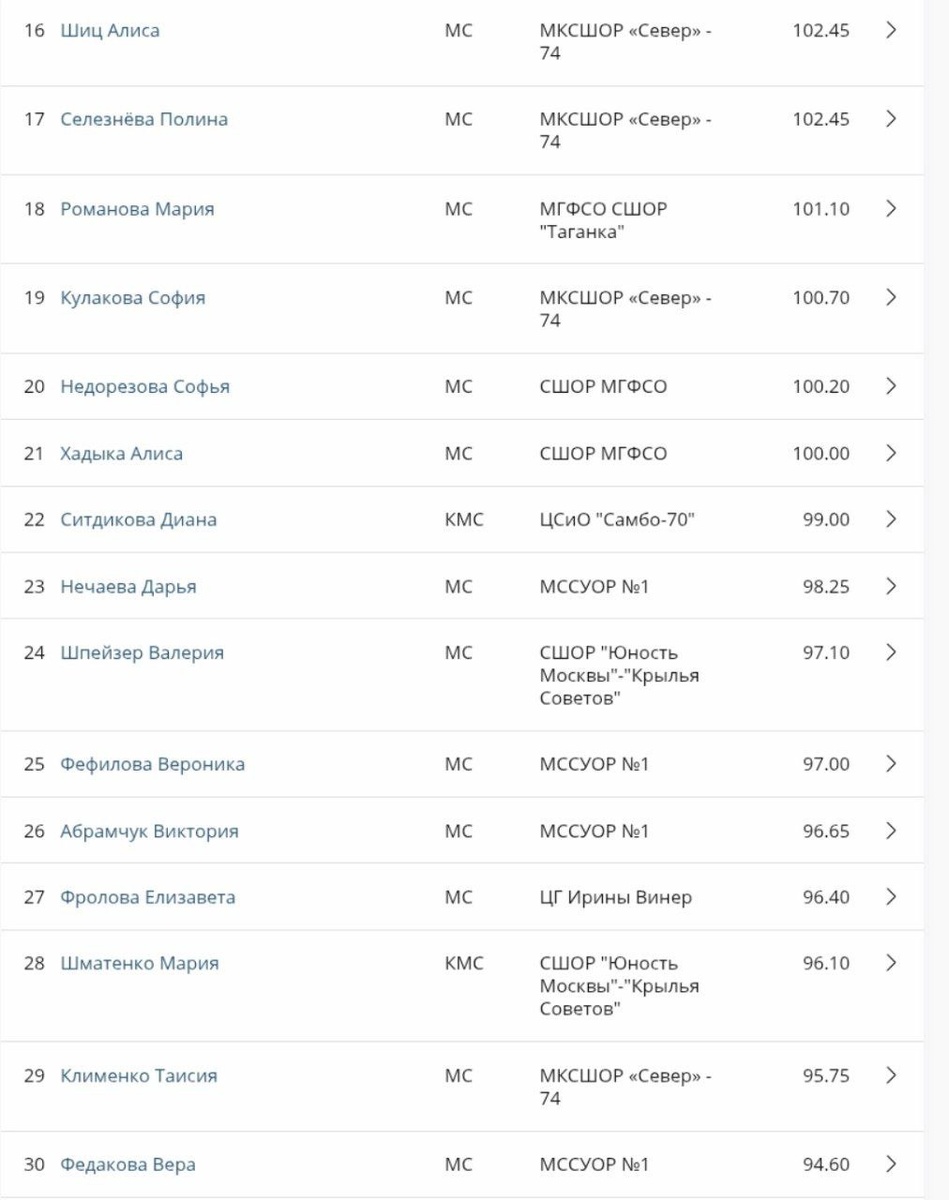This screenshot has height=1200, width=949.
Task: Open chevron next to Романова Мария row
Action: (891, 209)
